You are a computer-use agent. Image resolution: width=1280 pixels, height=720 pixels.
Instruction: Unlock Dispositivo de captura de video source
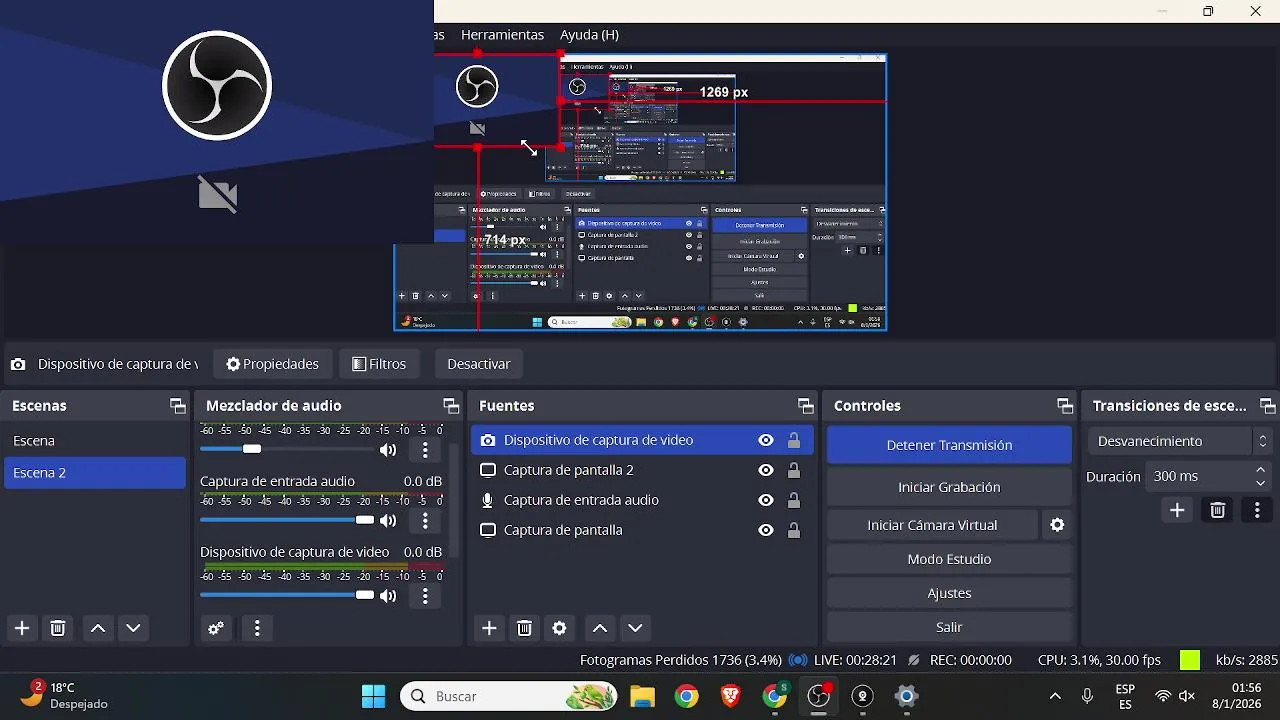tap(794, 440)
